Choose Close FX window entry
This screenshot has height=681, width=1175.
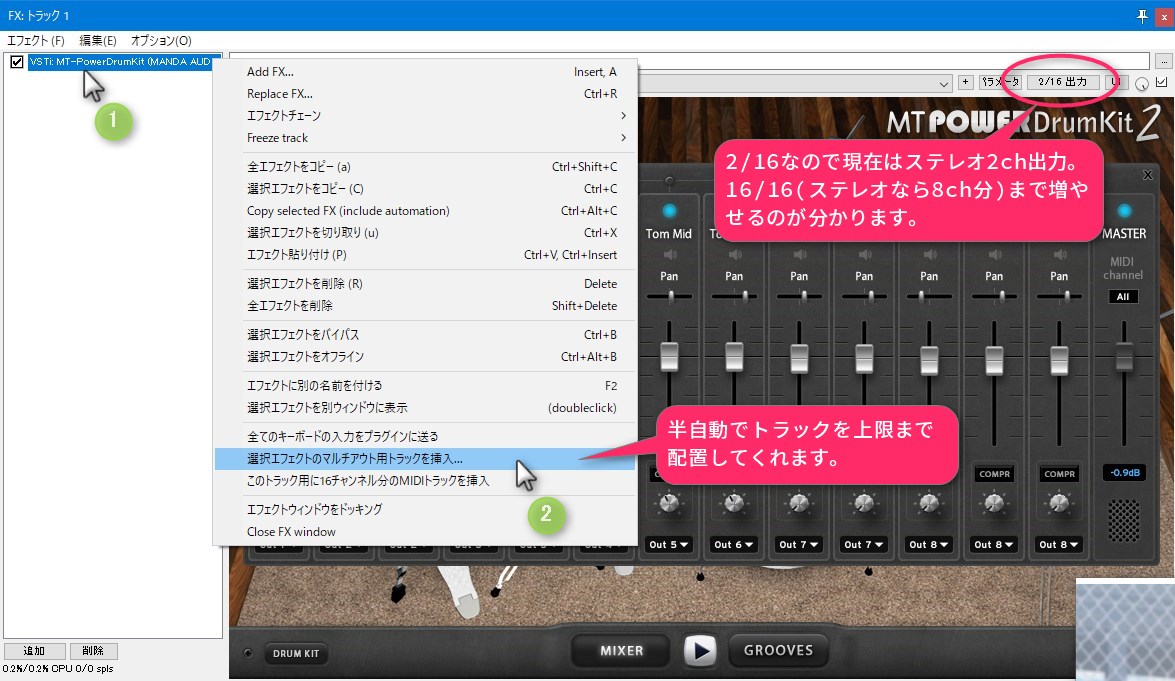click(426, 532)
